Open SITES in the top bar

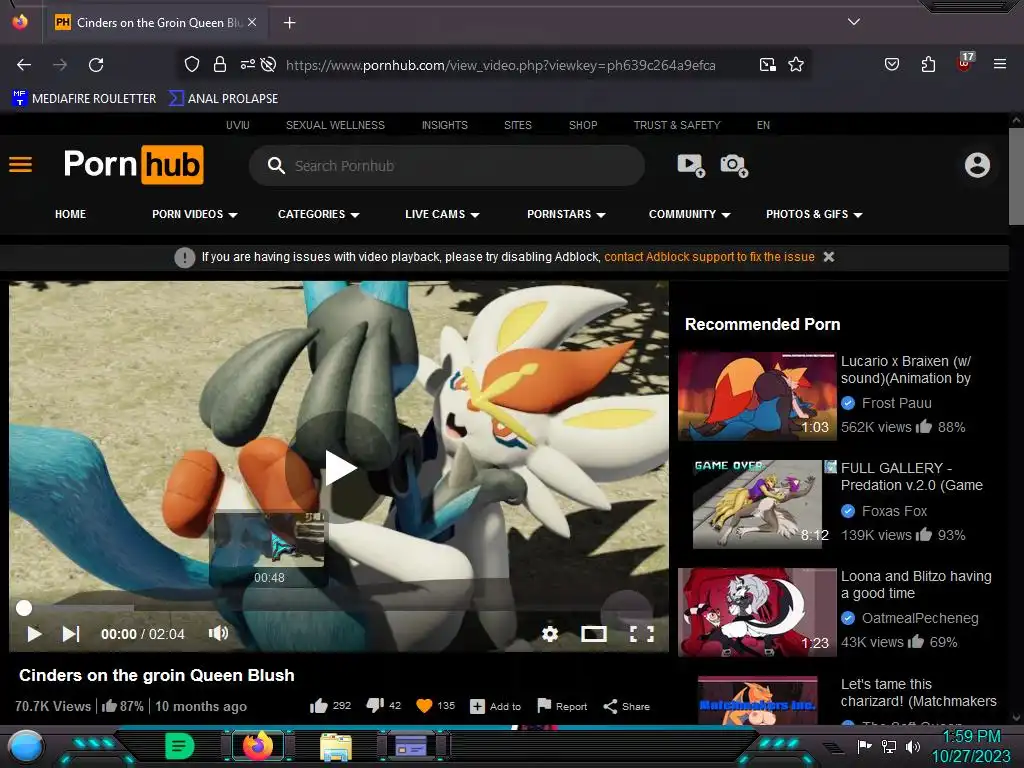[518, 125]
